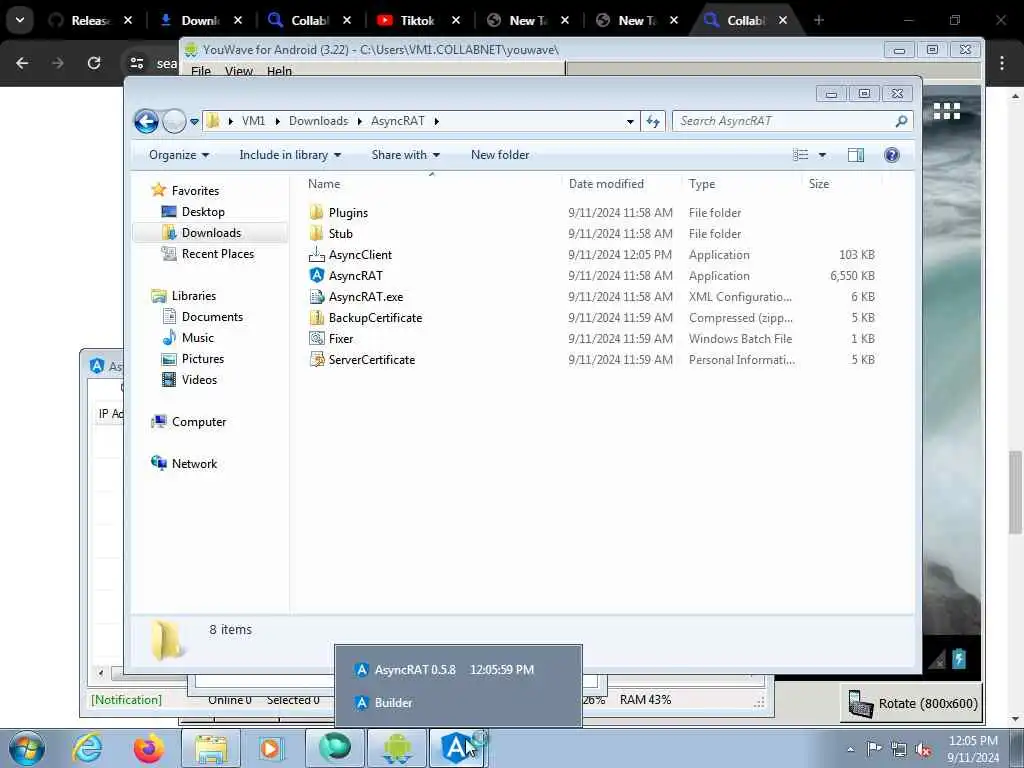Click Search AsyncRAT input field

click(x=784, y=121)
